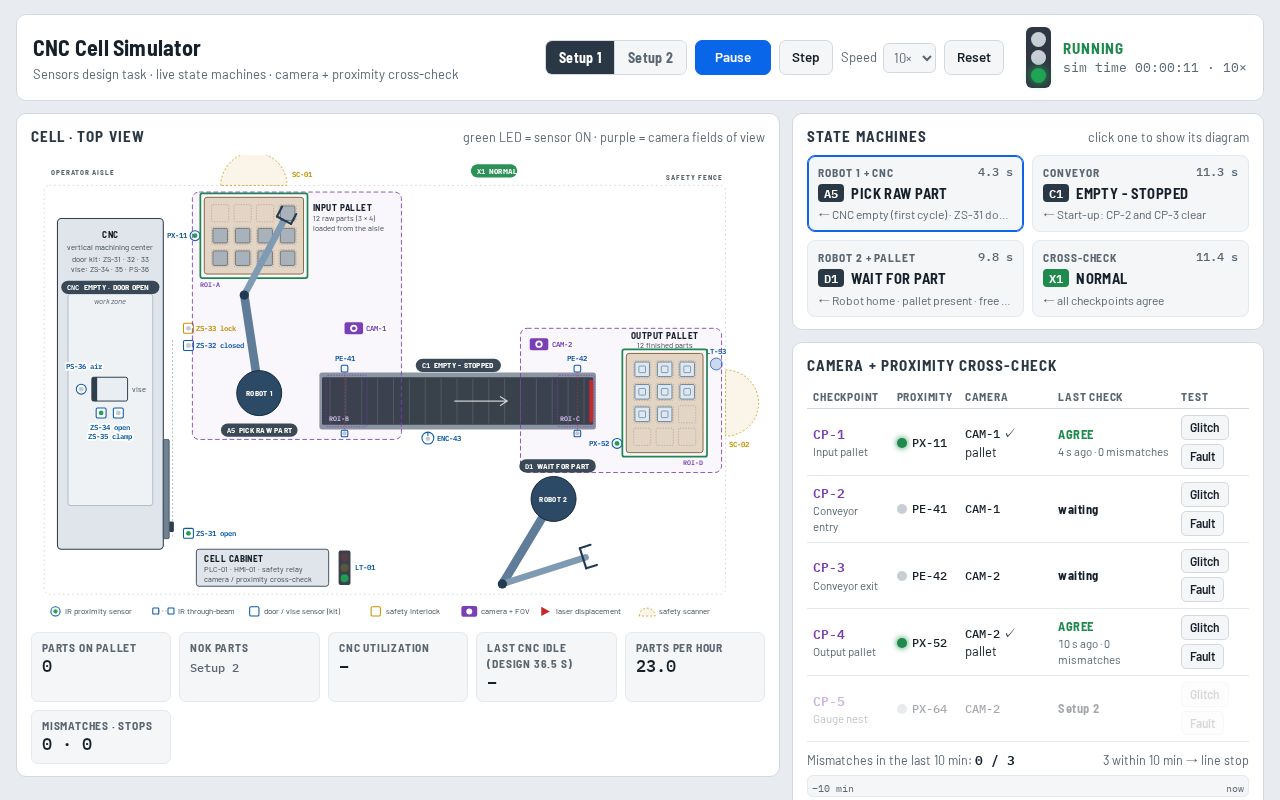
Task: Open the Speed dropdown
Action: [x=909, y=58]
